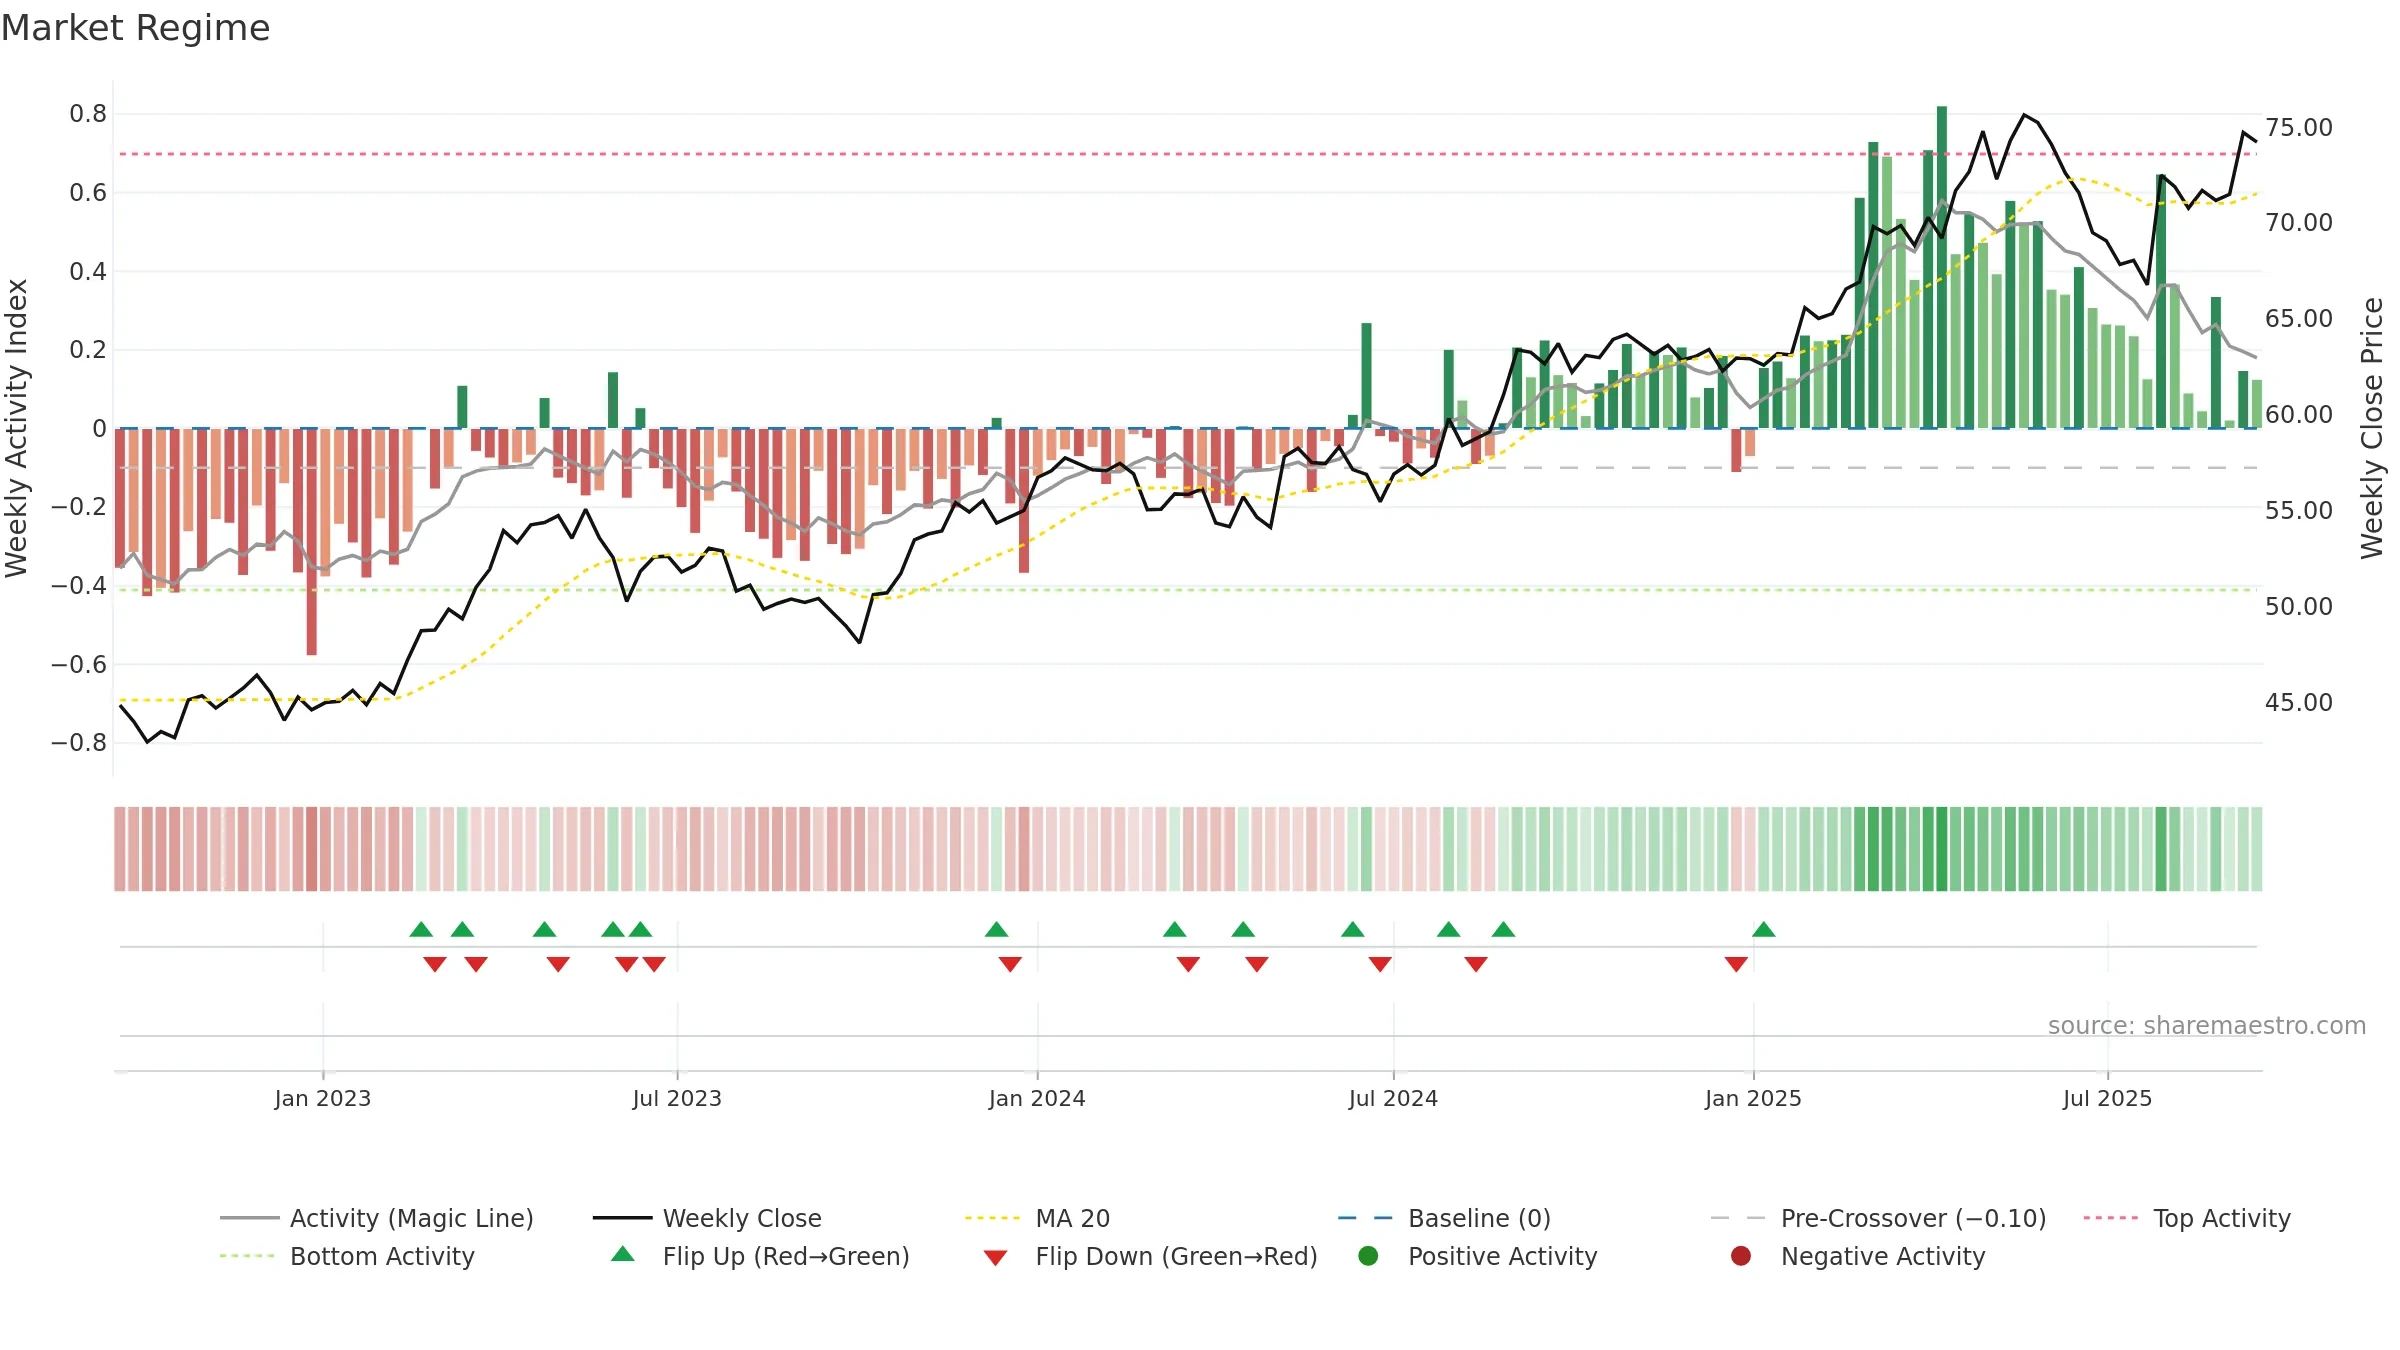The image size is (2400, 1350).
Task: Click the 75.00 price tick label
Action: (2299, 127)
